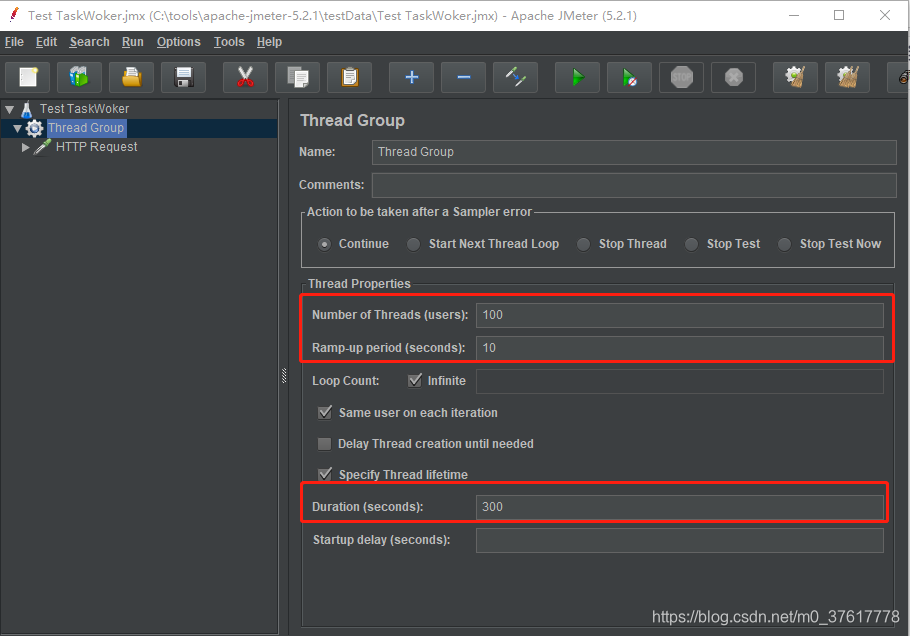The image size is (910, 636).
Task: Start the test with green play icon
Action: tap(577, 77)
